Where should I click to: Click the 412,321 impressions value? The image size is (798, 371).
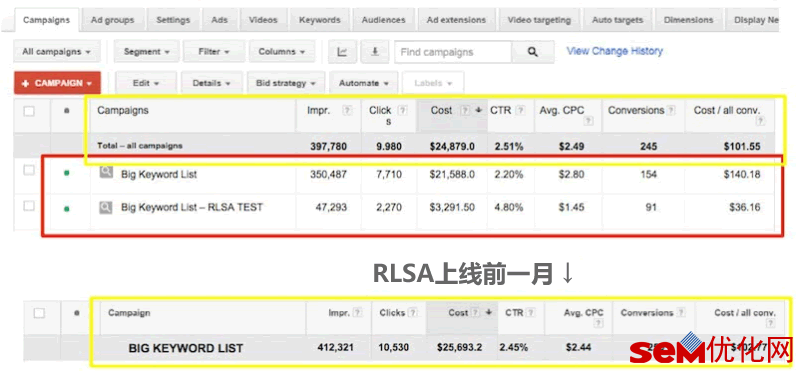pyautogui.click(x=335, y=348)
